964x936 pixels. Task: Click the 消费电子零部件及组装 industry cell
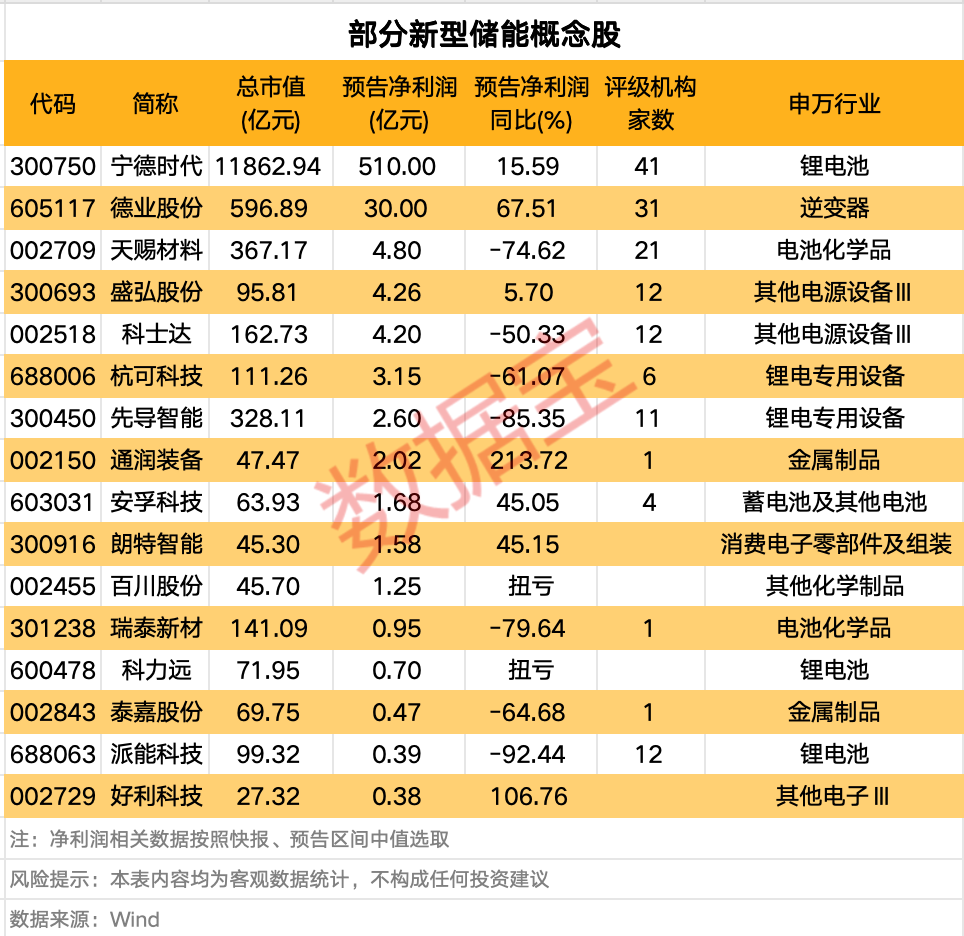coord(834,544)
